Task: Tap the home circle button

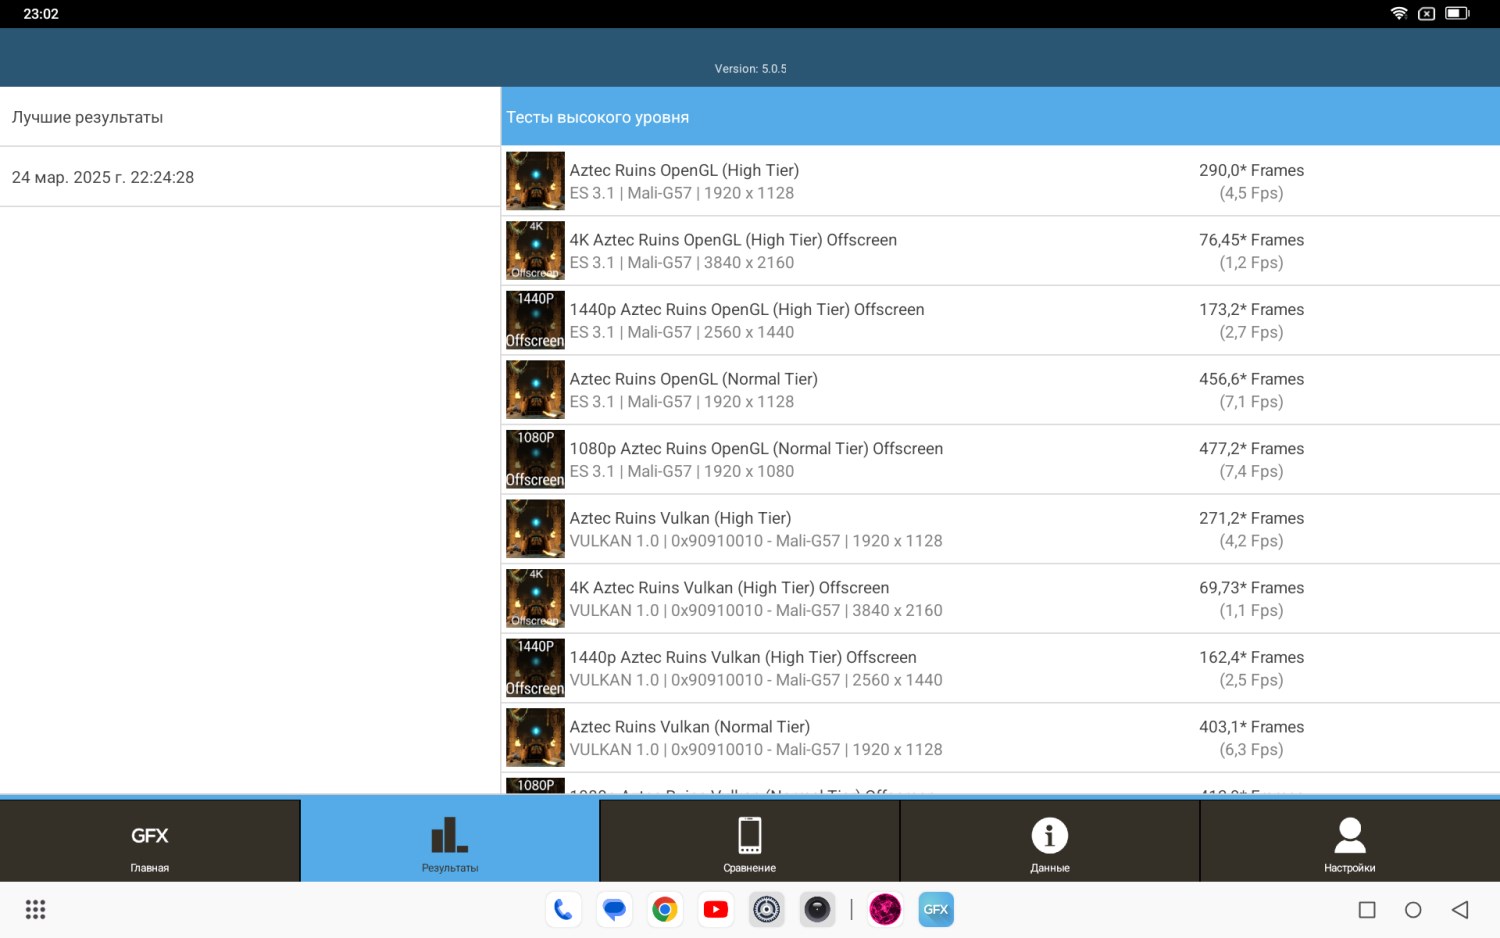Action: click(x=1413, y=910)
